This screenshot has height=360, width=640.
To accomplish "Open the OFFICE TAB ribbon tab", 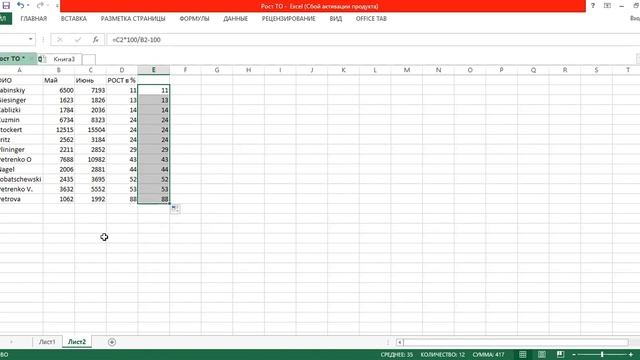I will click(x=371, y=19).
